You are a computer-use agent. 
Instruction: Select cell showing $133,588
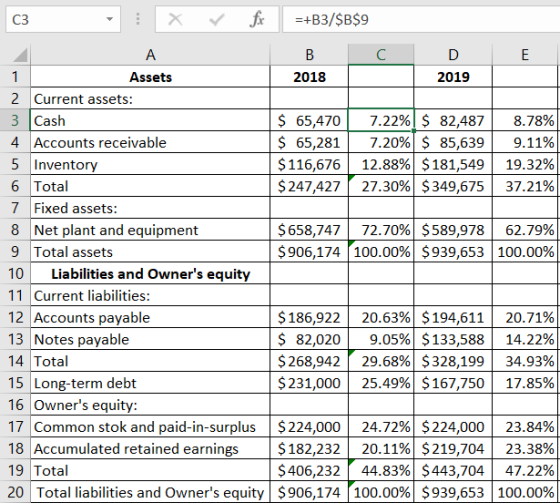(453, 339)
